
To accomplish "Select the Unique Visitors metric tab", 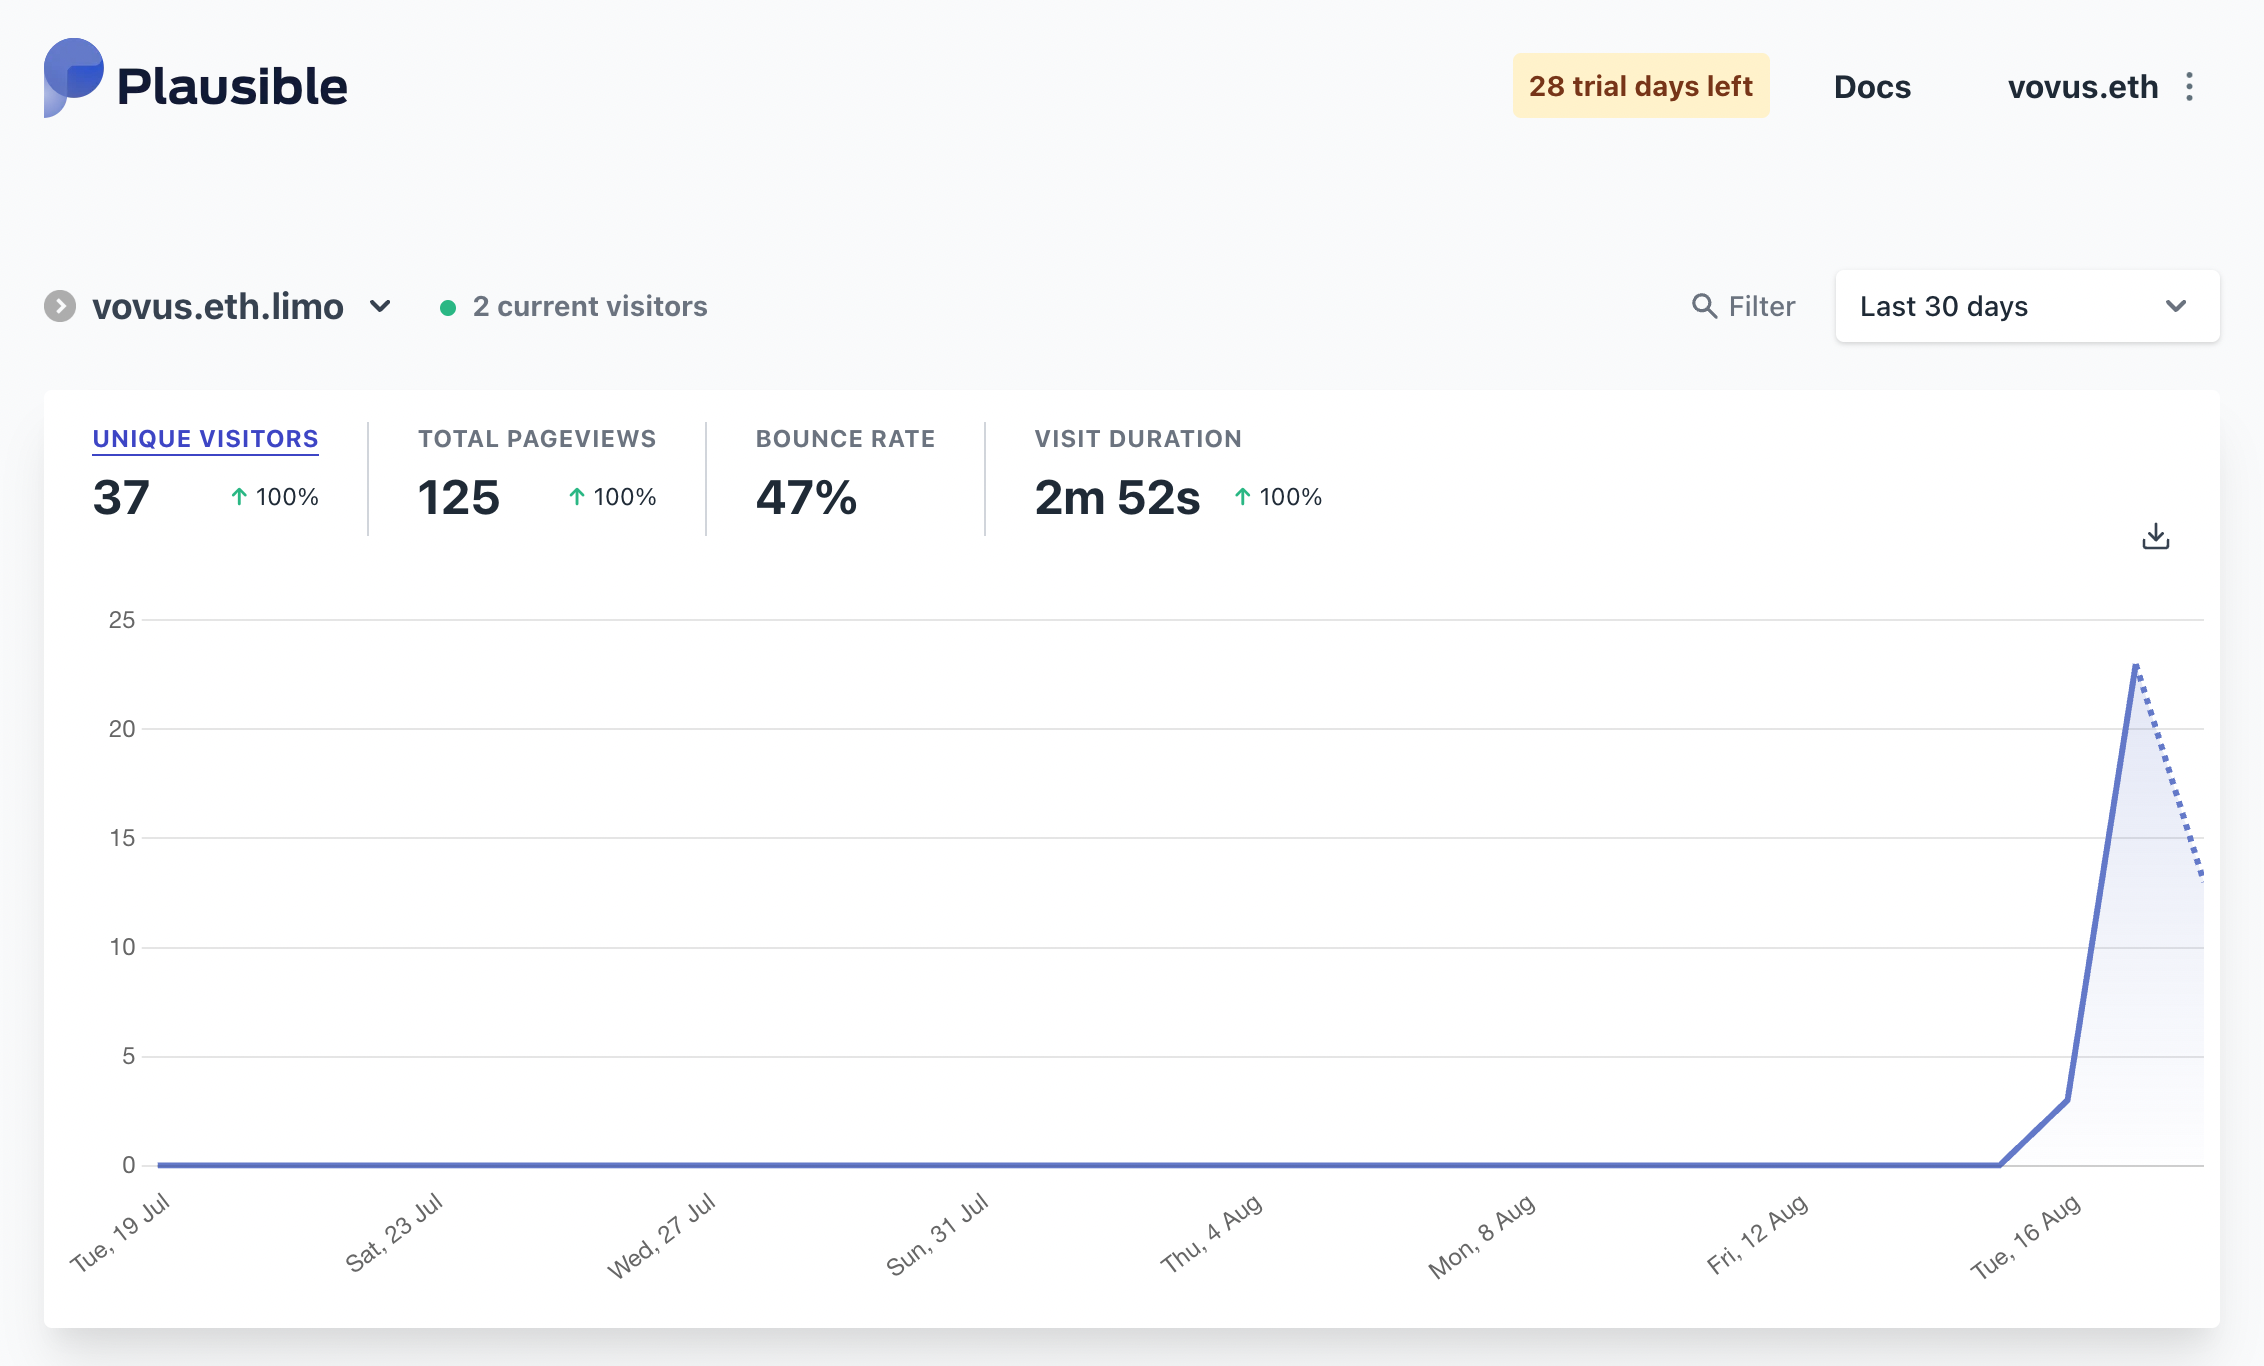I will click(x=205, y=439).
